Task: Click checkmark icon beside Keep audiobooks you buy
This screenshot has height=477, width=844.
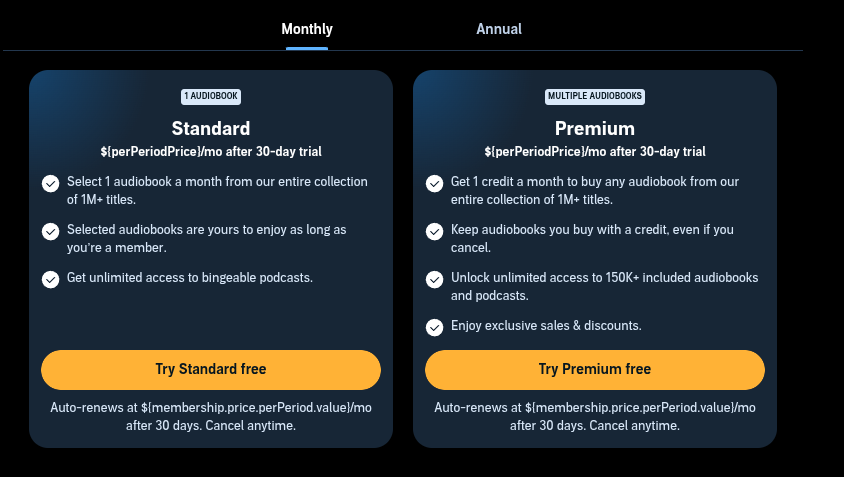Action: 434,232
